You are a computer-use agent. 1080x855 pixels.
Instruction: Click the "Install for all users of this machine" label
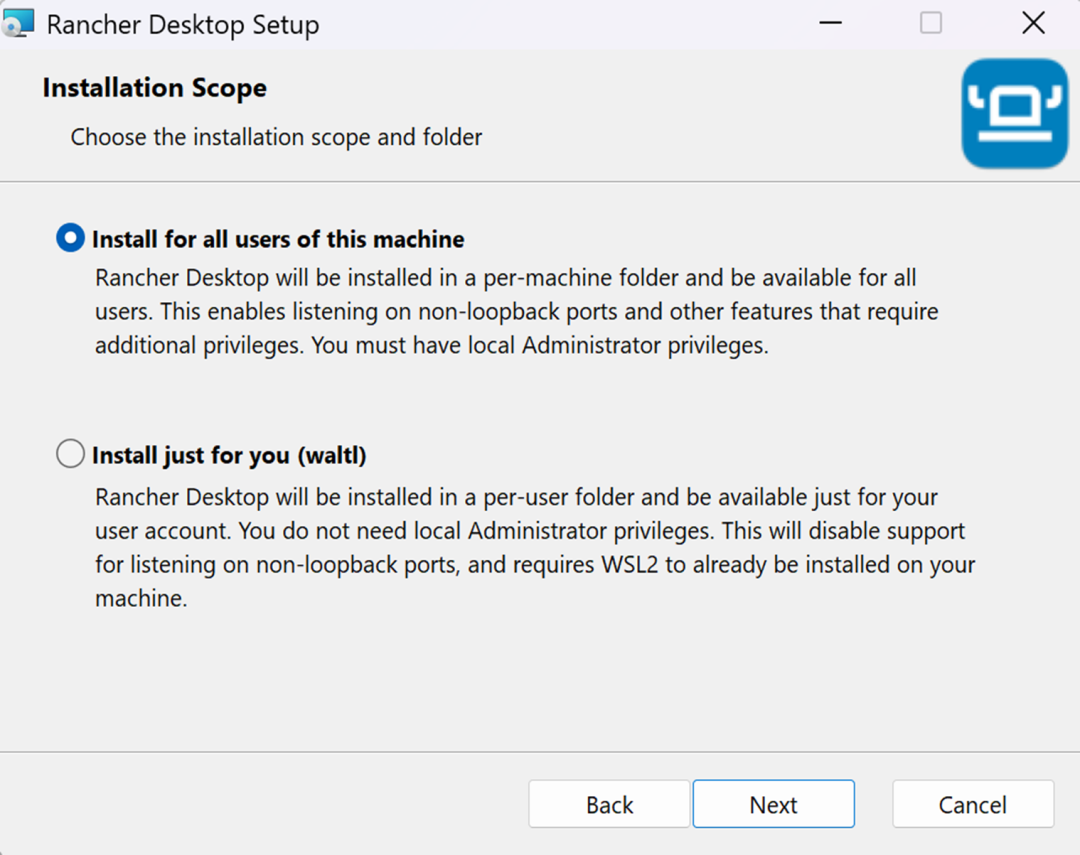point(278,240)
